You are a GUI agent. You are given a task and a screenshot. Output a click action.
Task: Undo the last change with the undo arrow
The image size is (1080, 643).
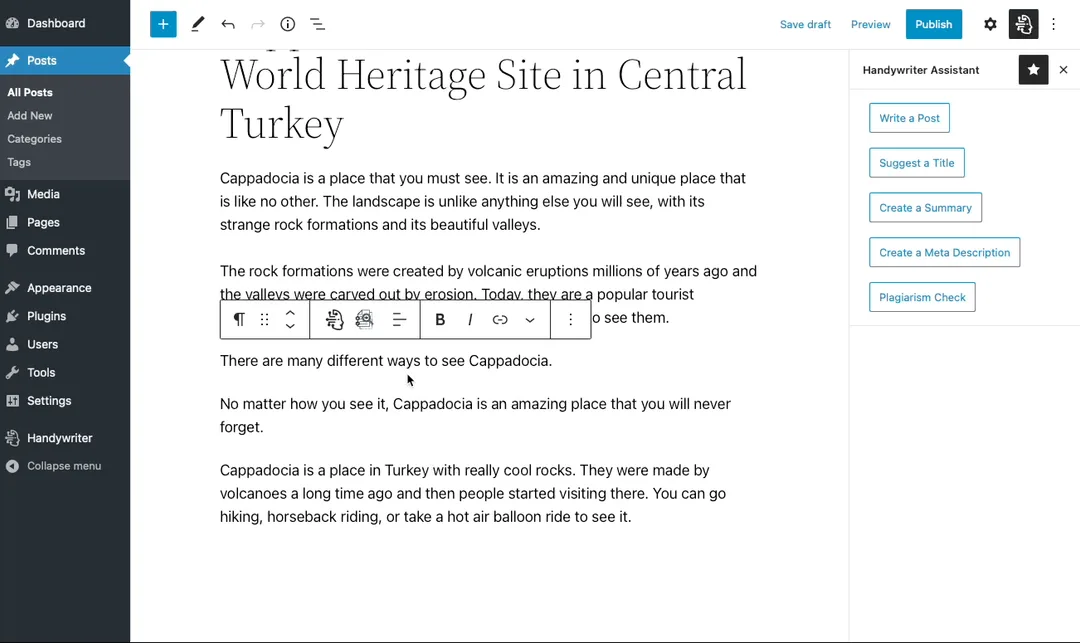[228, 24]
